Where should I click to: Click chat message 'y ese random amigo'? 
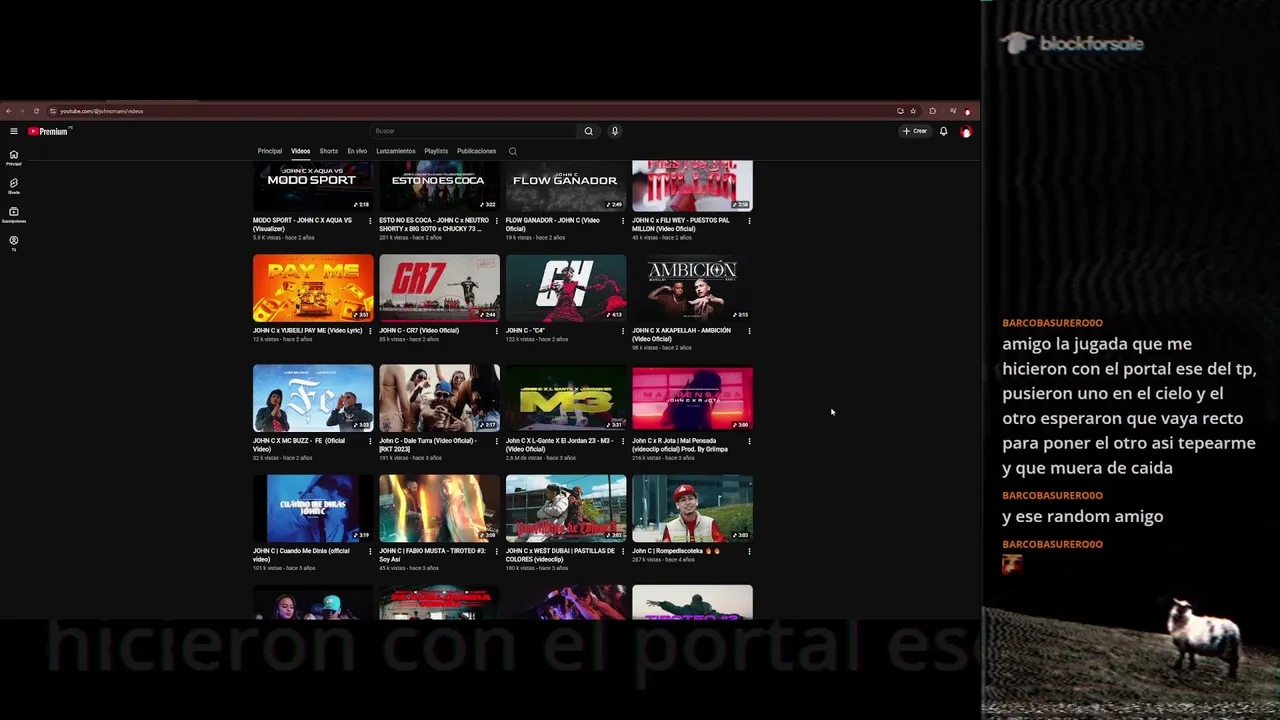1082,517
